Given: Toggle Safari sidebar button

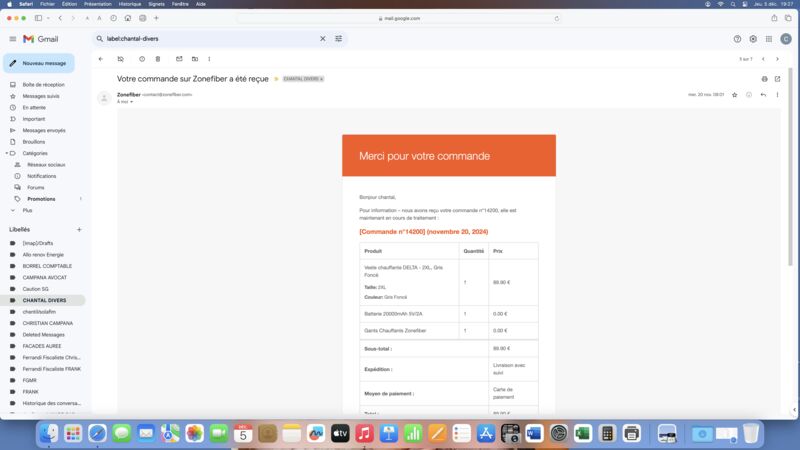Looking at the screenshot, I should click(x=38, y=18).
